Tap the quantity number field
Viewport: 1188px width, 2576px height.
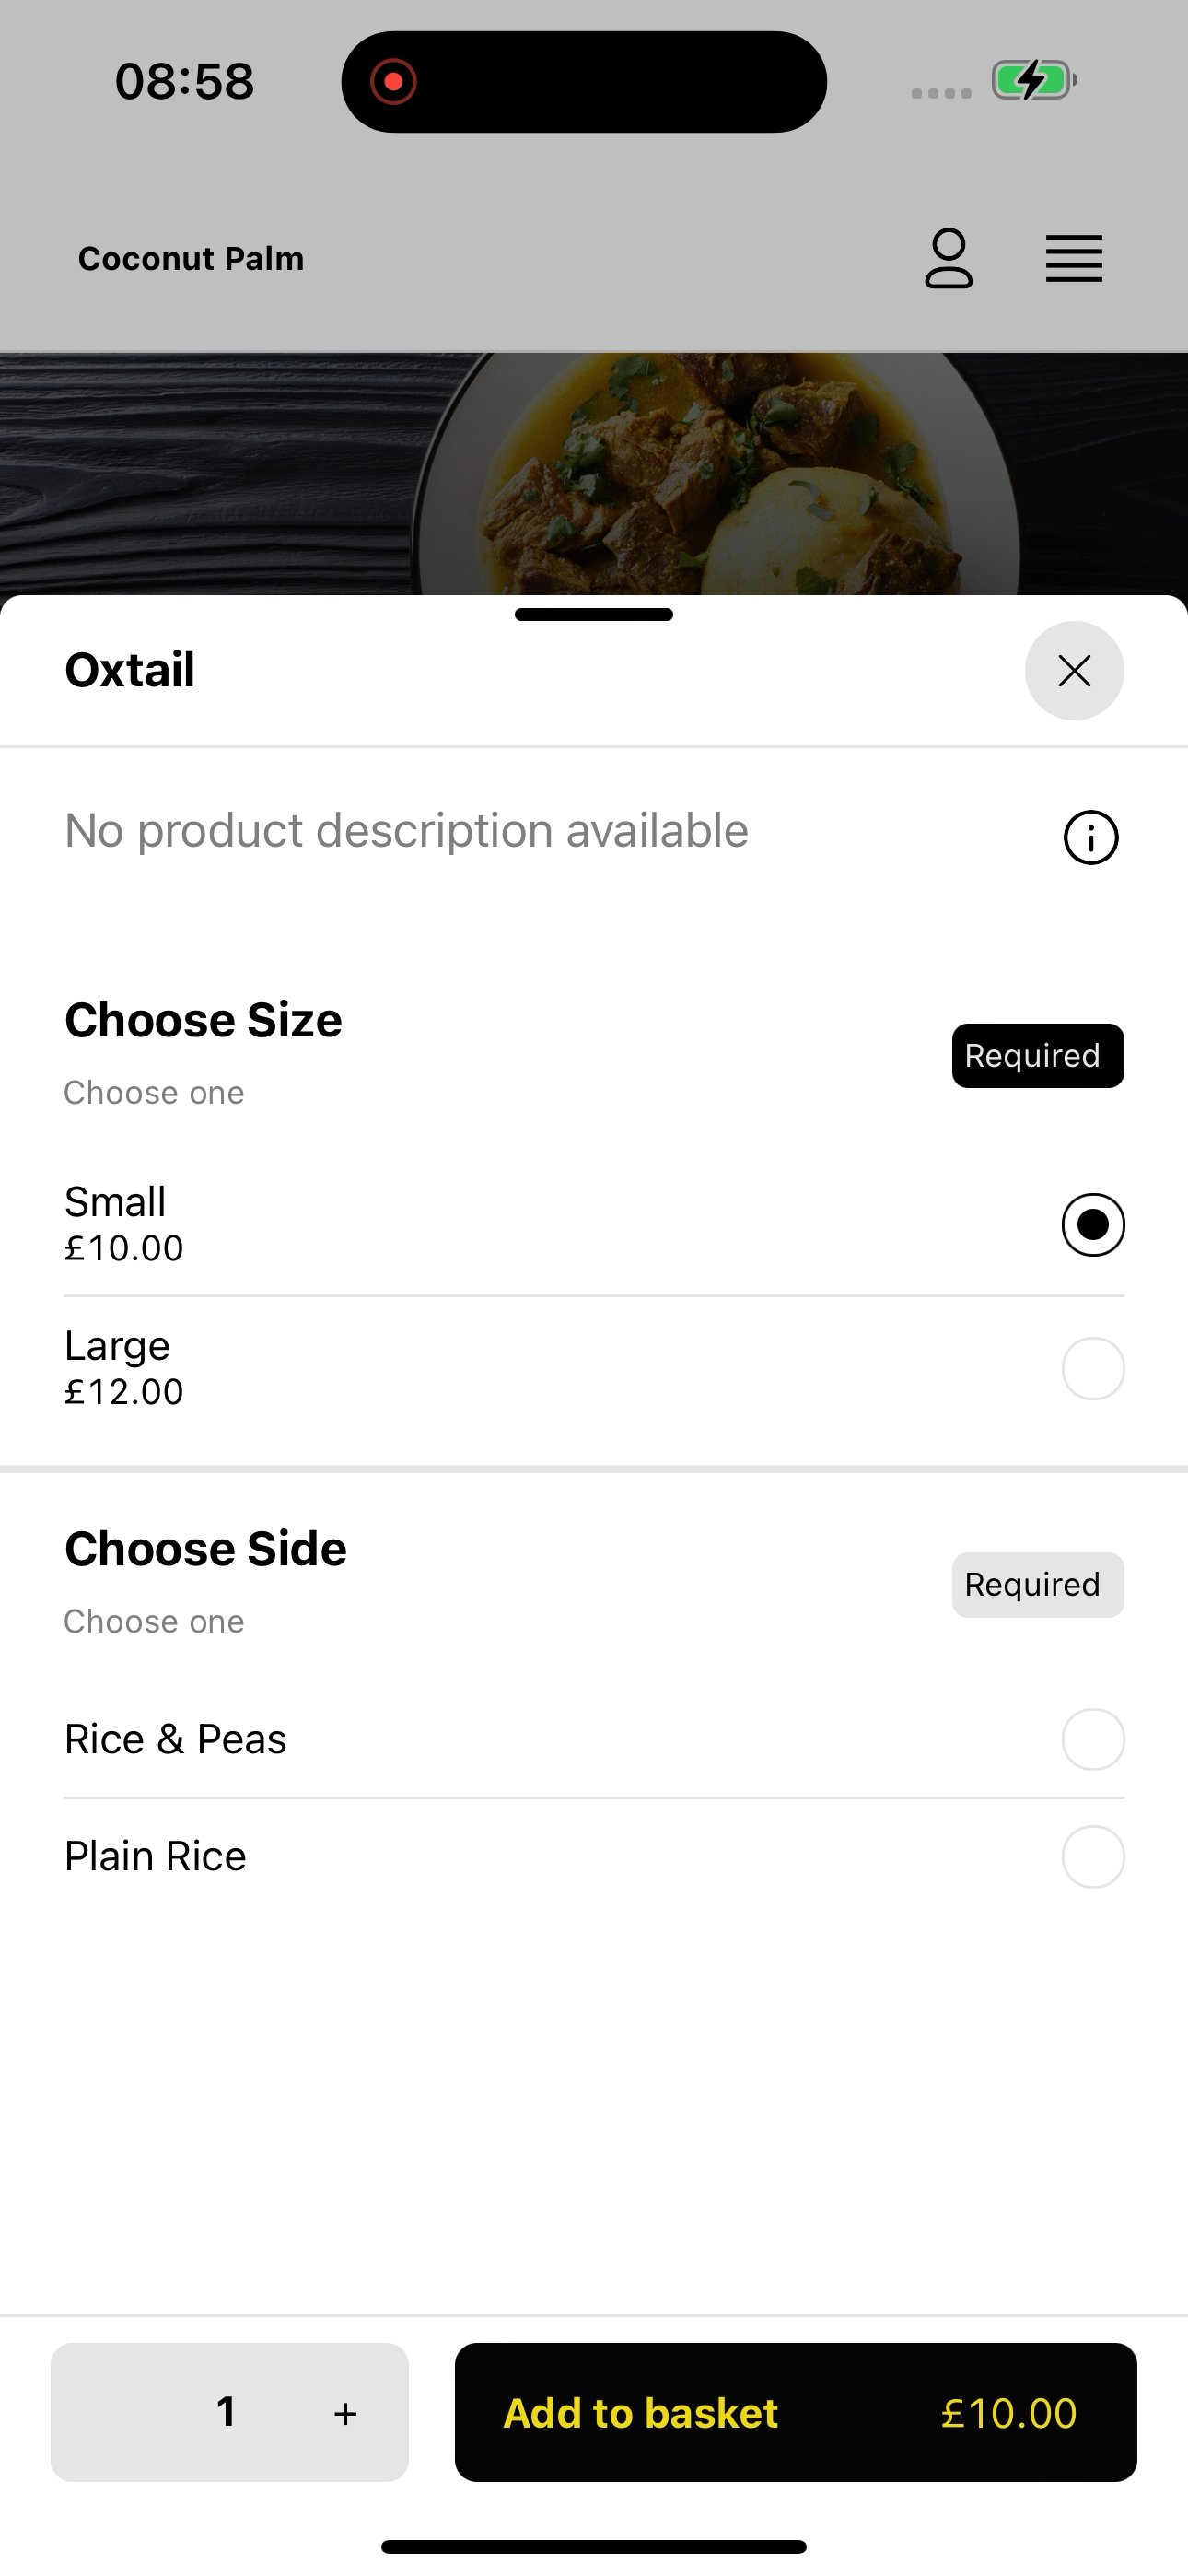pos(226,2412)
